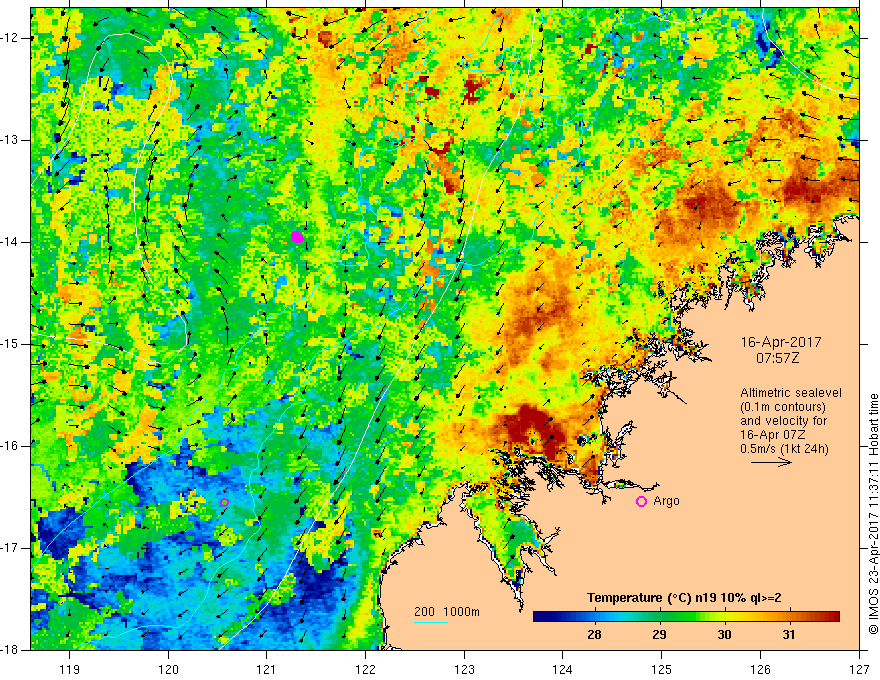Click the '-14' latitude axis label
The height and width of the screenshot is (680, 880).
click(10, 242)
